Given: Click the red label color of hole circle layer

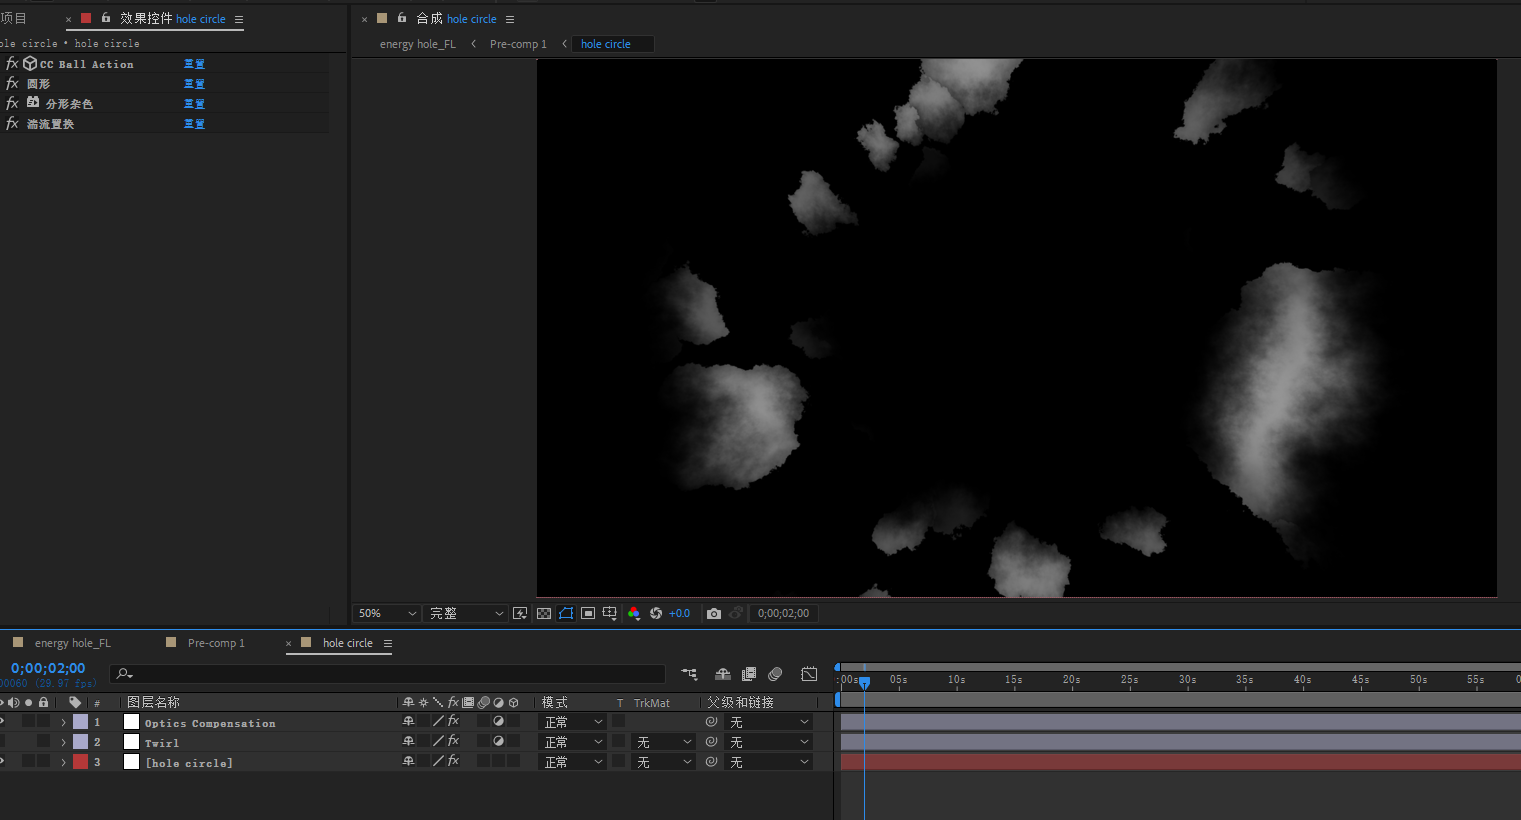Looking at the screenshot, I should (x=80, y=762).
